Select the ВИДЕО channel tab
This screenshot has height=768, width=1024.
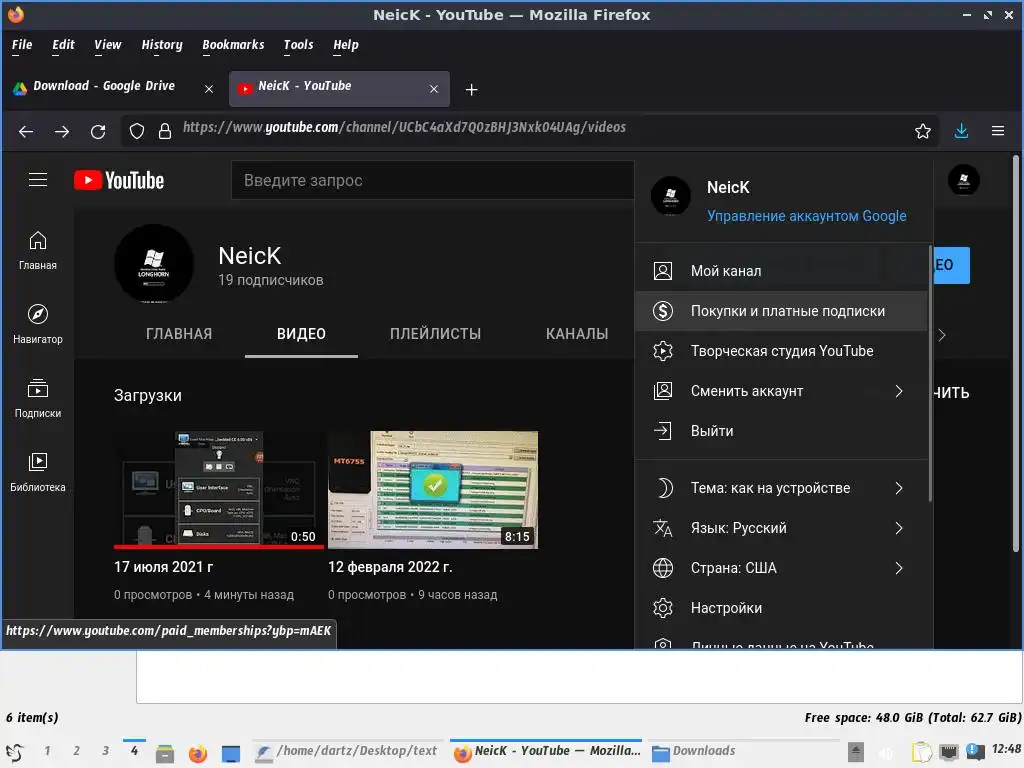pos(301,334)
